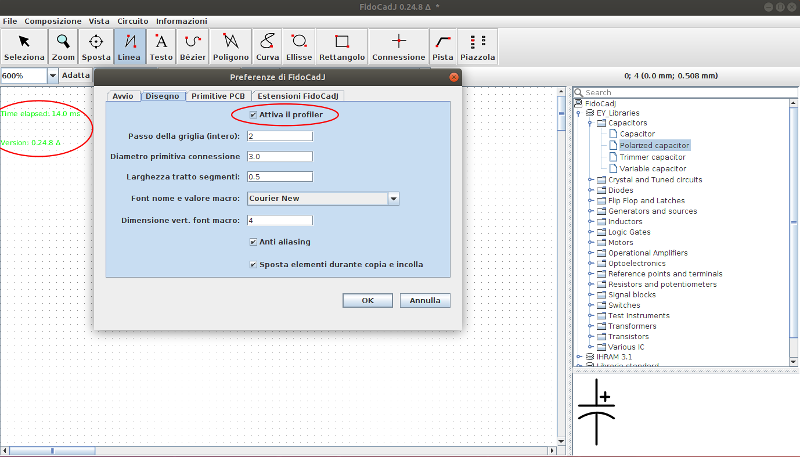Image resolution: width=800 pixels, height=457 pixels.
Task: Choose the Sposta pan tool
Action: 96,46
